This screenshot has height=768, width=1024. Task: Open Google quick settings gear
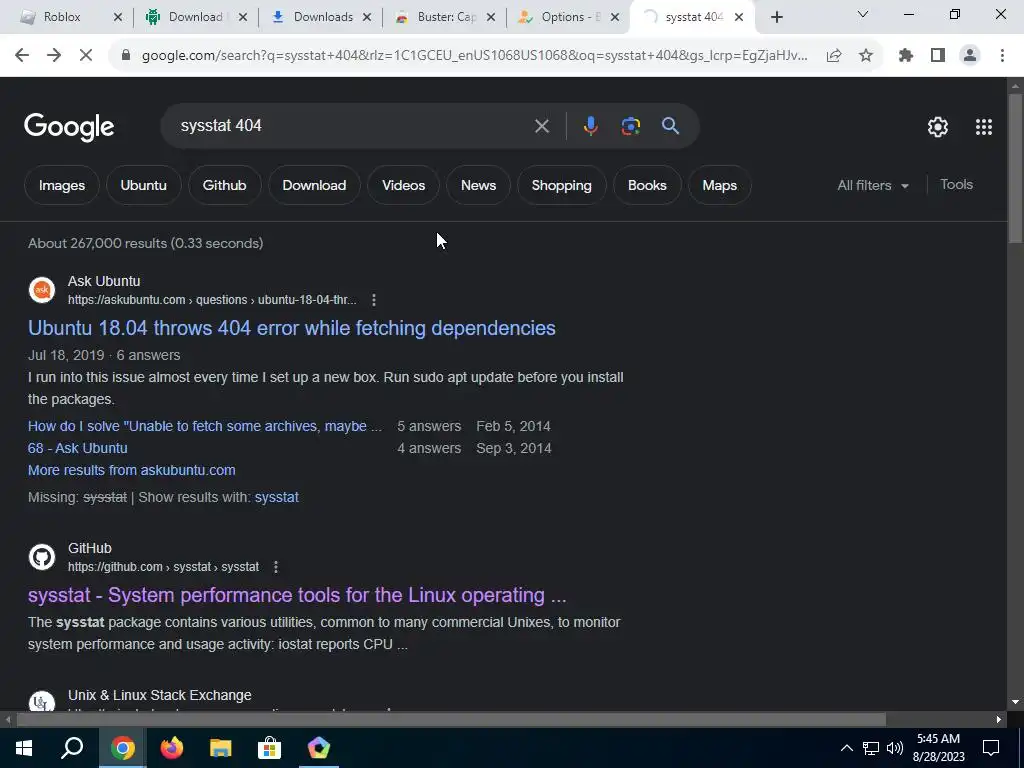938,127
